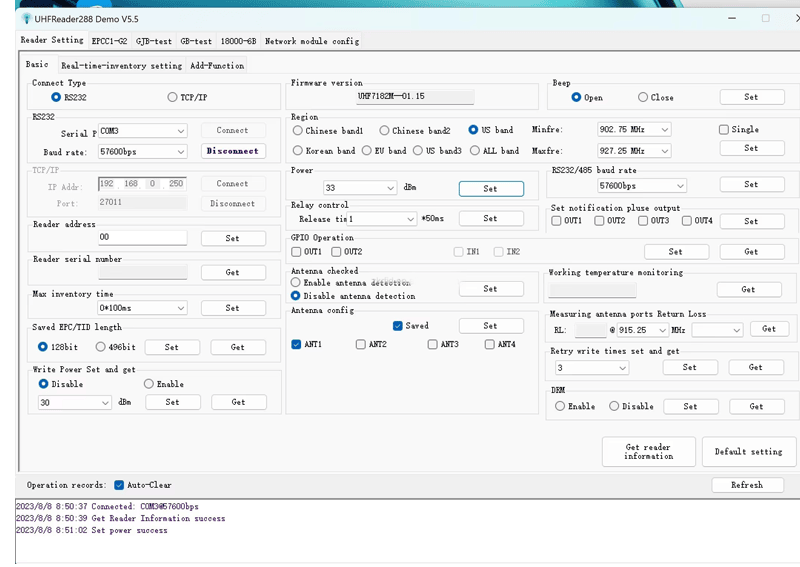Select the US band region radio
This screenshot has height=567, width=800.
490,130
